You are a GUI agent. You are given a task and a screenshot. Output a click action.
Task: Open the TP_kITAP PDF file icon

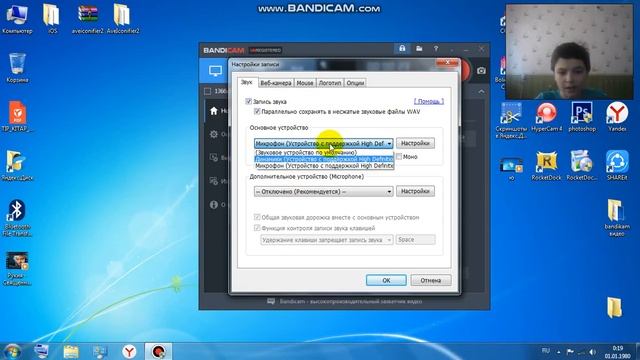(x=17, y=117)
